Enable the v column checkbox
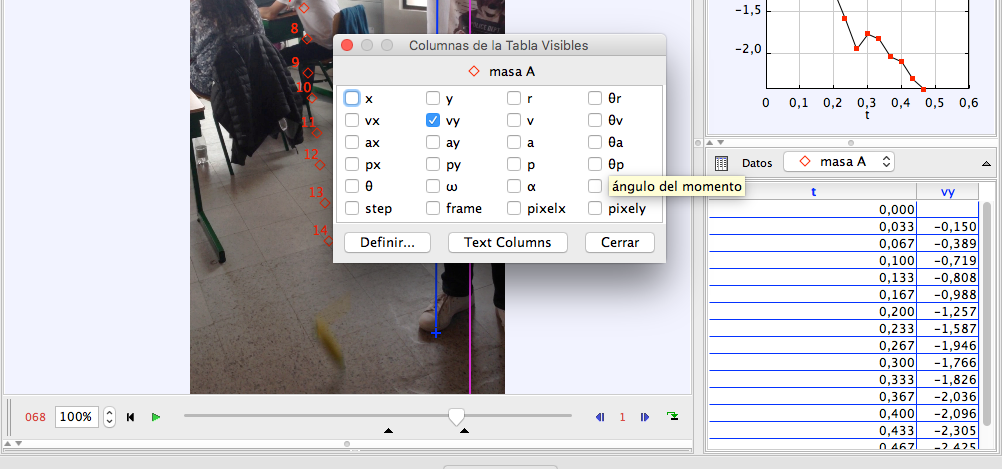 coord(514,120)
